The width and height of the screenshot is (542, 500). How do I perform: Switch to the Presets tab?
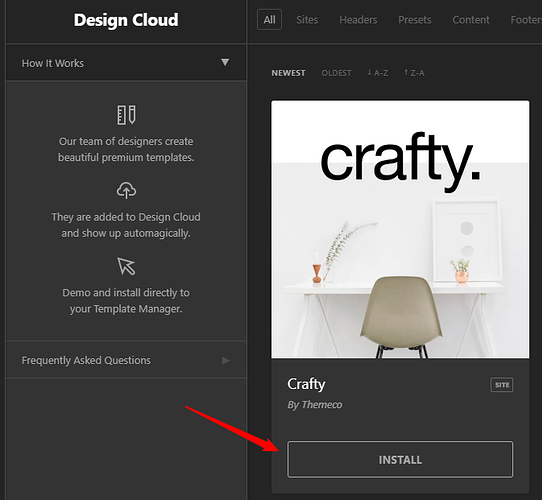click(x=414, y=20)
